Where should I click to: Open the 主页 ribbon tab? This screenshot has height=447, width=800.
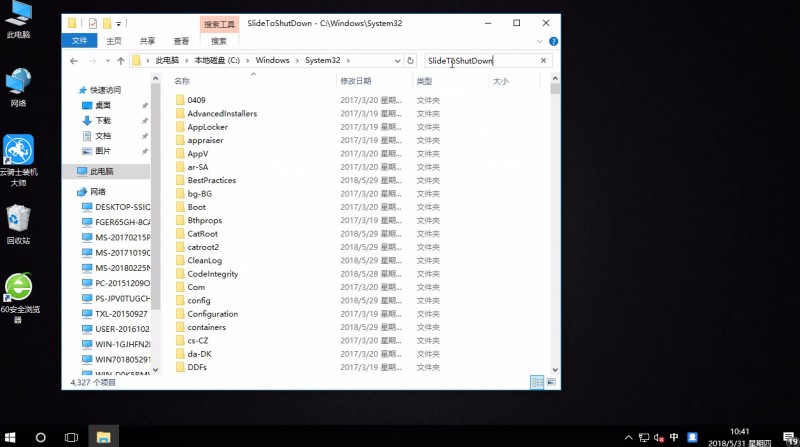click(114, 41)
